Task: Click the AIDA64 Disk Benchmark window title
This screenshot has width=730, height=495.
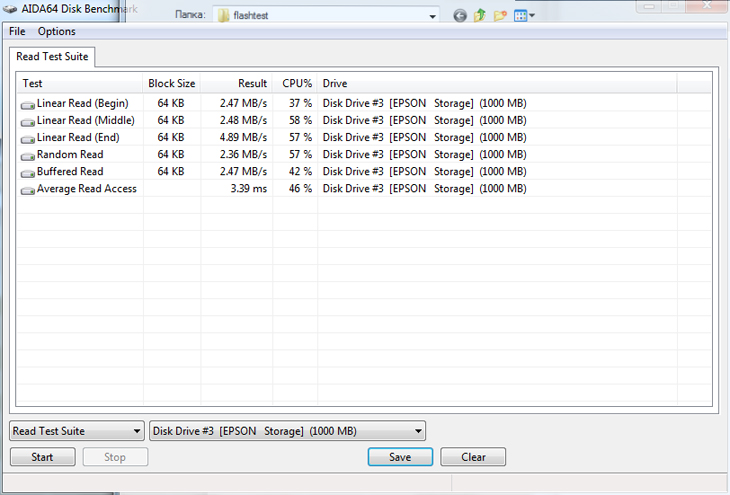Action: (x=79, y=9)
